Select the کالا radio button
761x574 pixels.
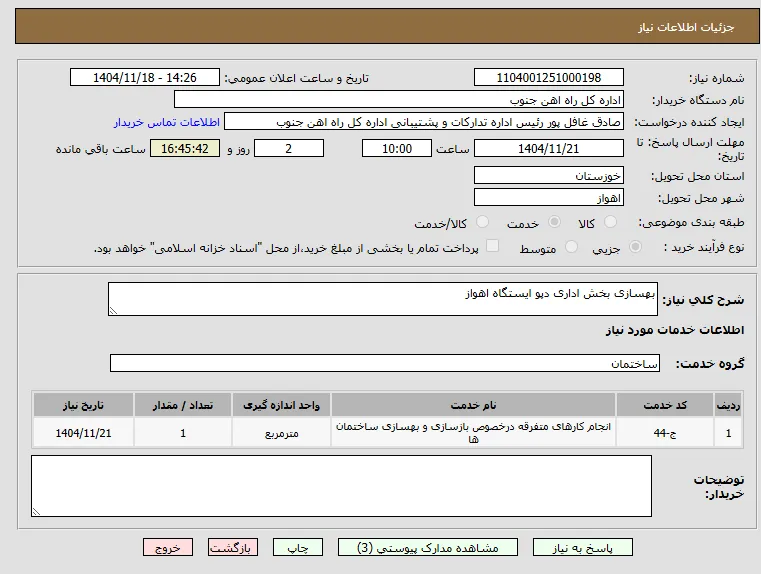coord(610,222)
